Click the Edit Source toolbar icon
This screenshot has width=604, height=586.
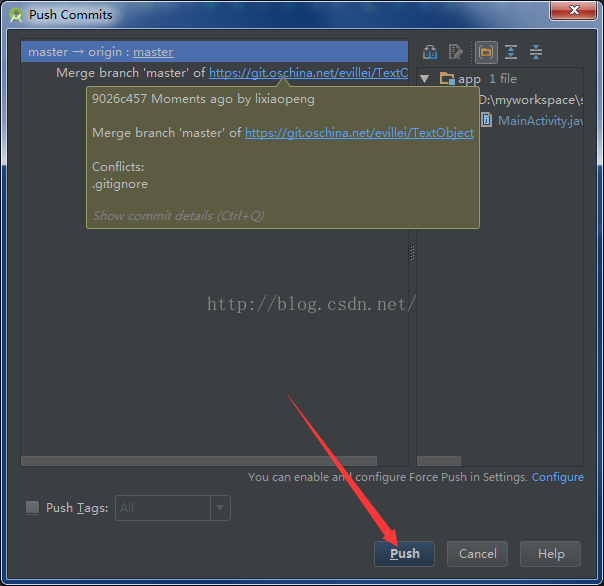[x=455, y=52]
